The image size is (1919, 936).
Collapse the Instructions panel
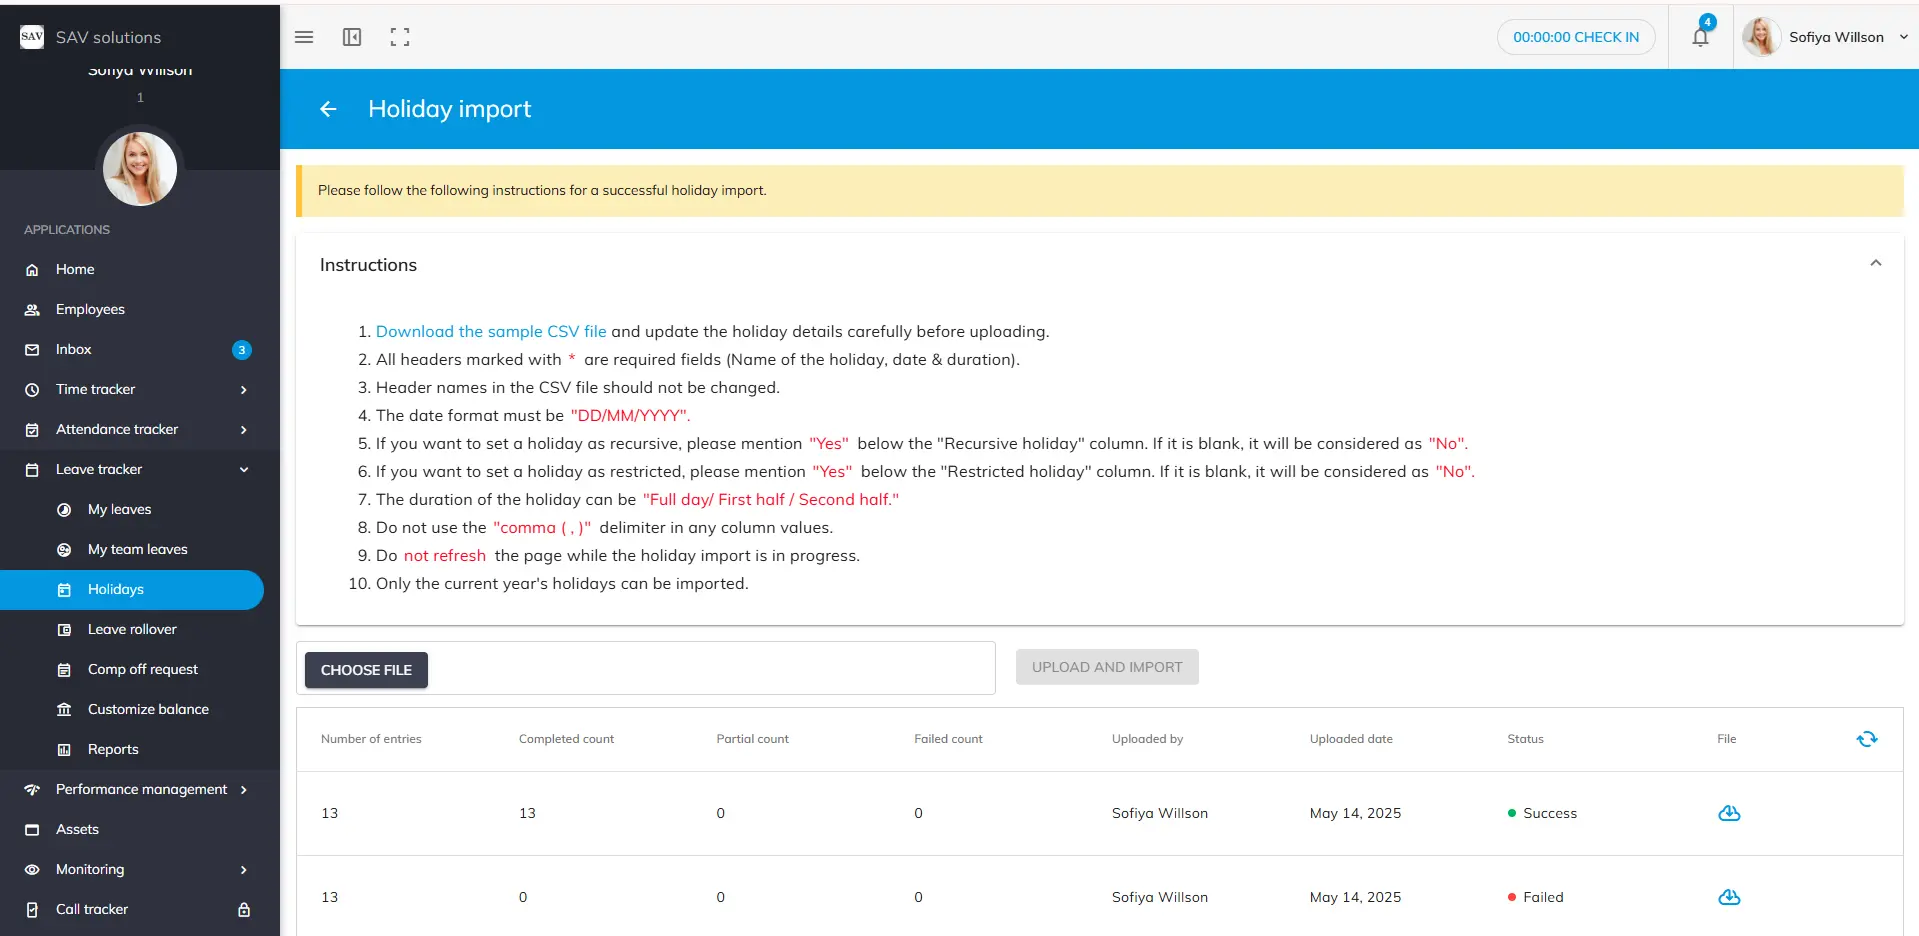pos(1875,264)
